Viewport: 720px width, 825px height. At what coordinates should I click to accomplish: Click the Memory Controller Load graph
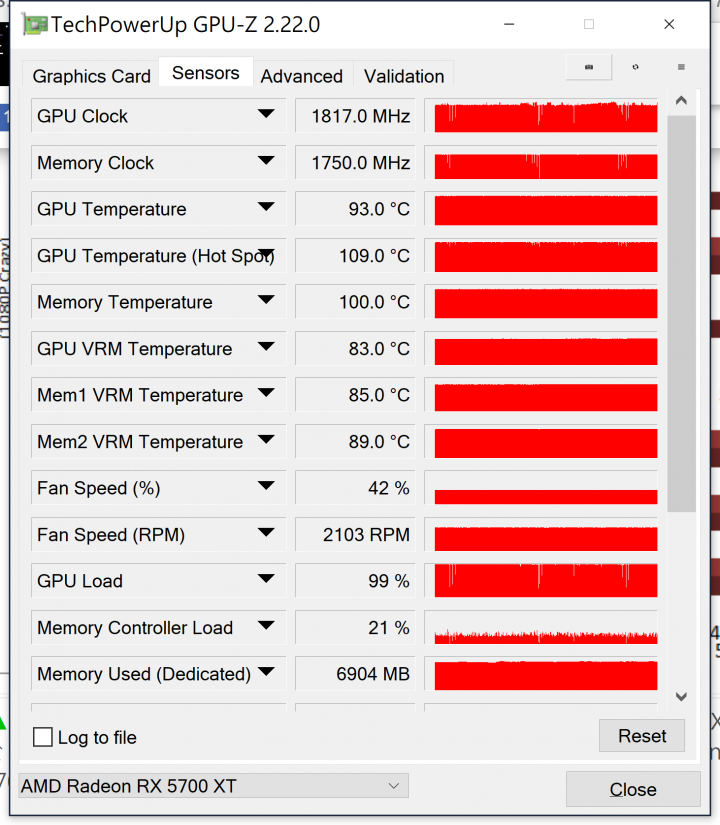(x=546, y=627)
